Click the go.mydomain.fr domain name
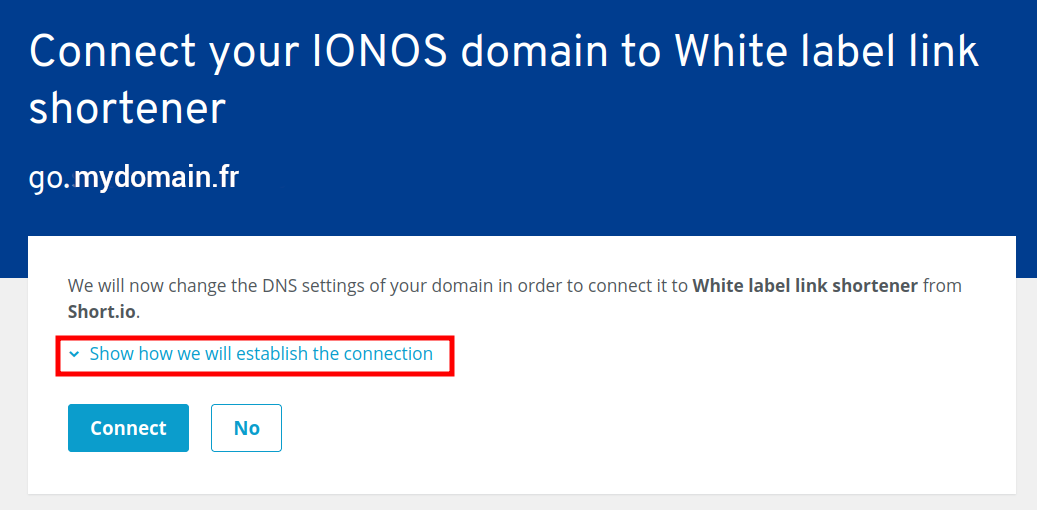 coord(134,178)
